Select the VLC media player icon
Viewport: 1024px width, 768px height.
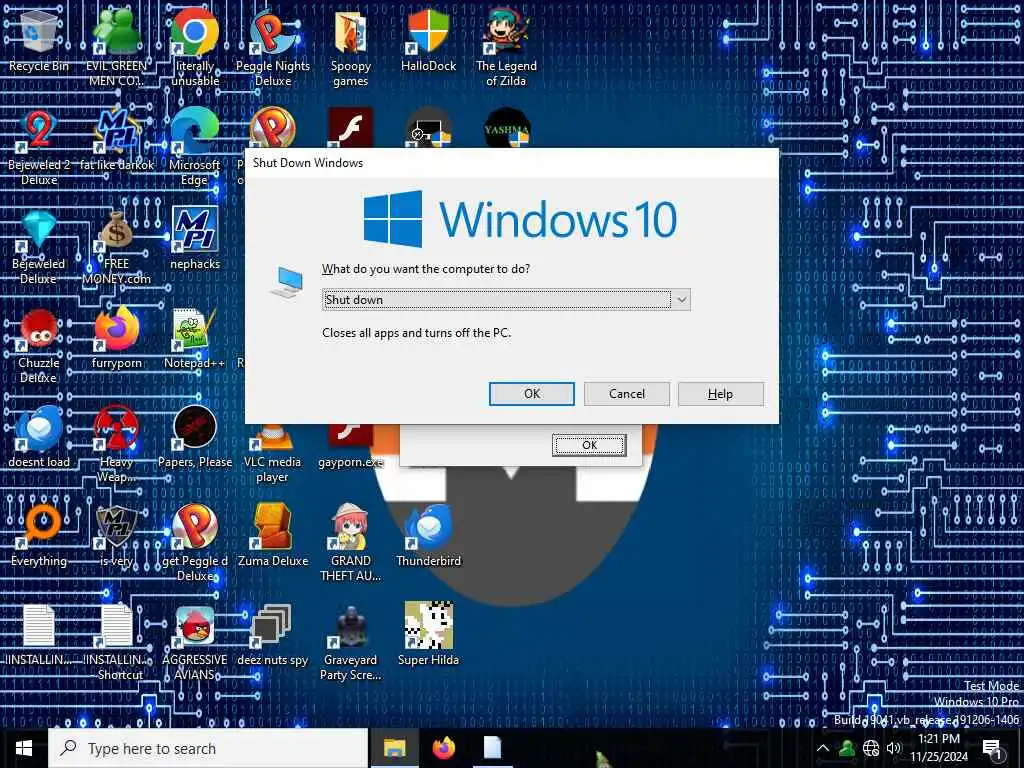click(x=272, y=454)
